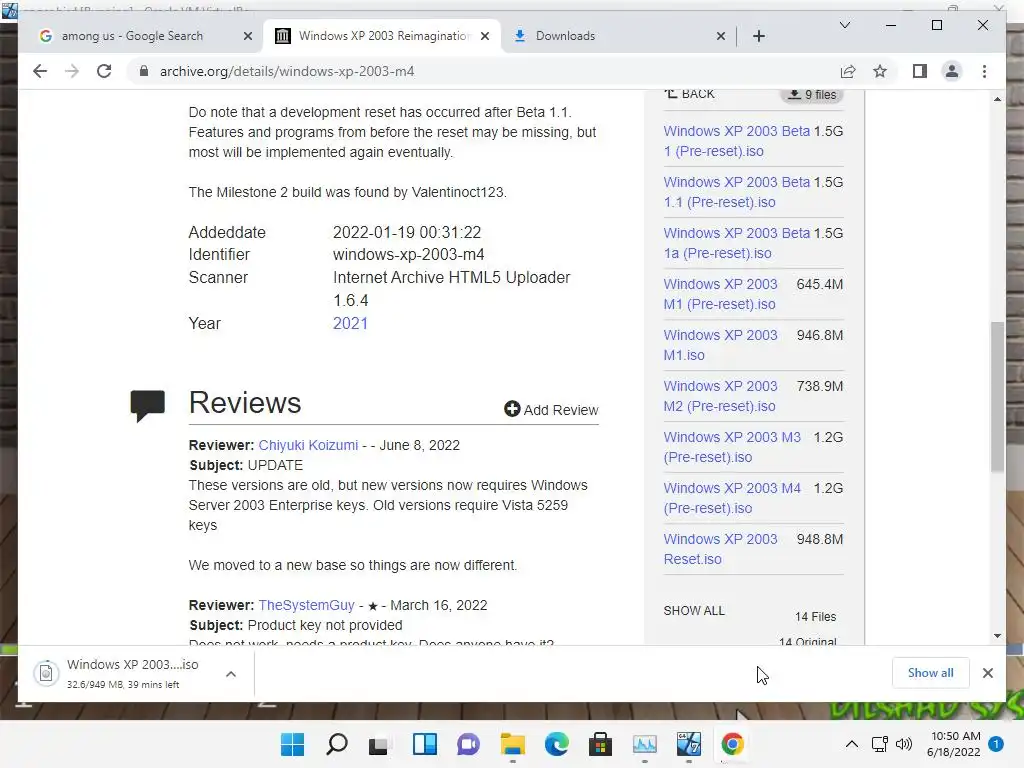
Task: Open taskbar Search magnifier
Action: point(337,744)
